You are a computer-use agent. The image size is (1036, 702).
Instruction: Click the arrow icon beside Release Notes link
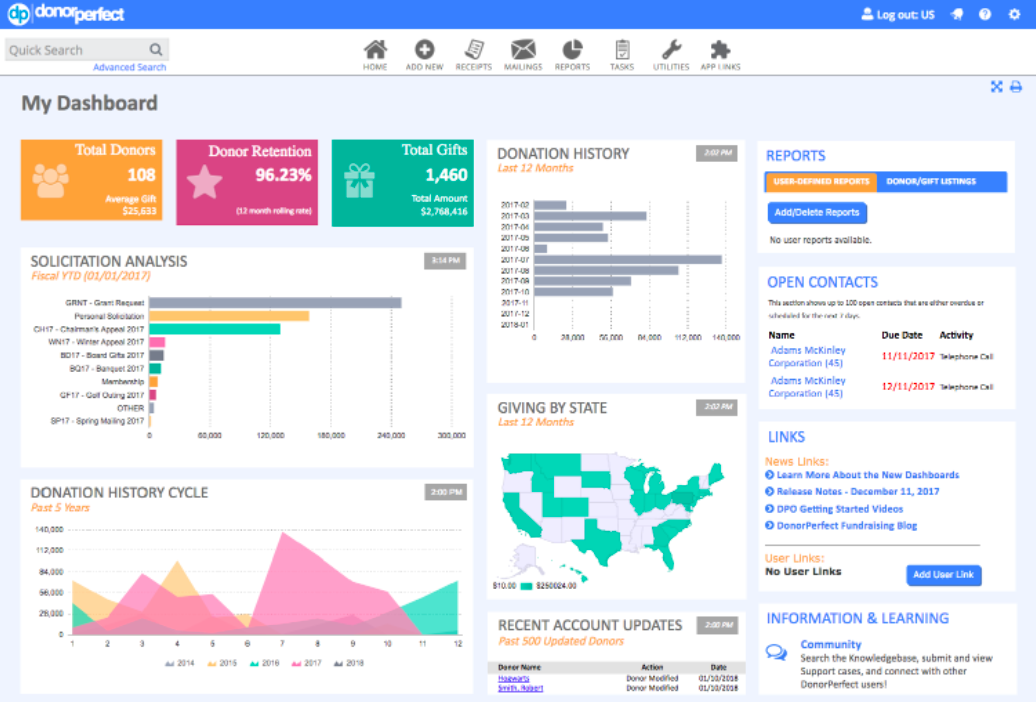[x=770, y=491]
